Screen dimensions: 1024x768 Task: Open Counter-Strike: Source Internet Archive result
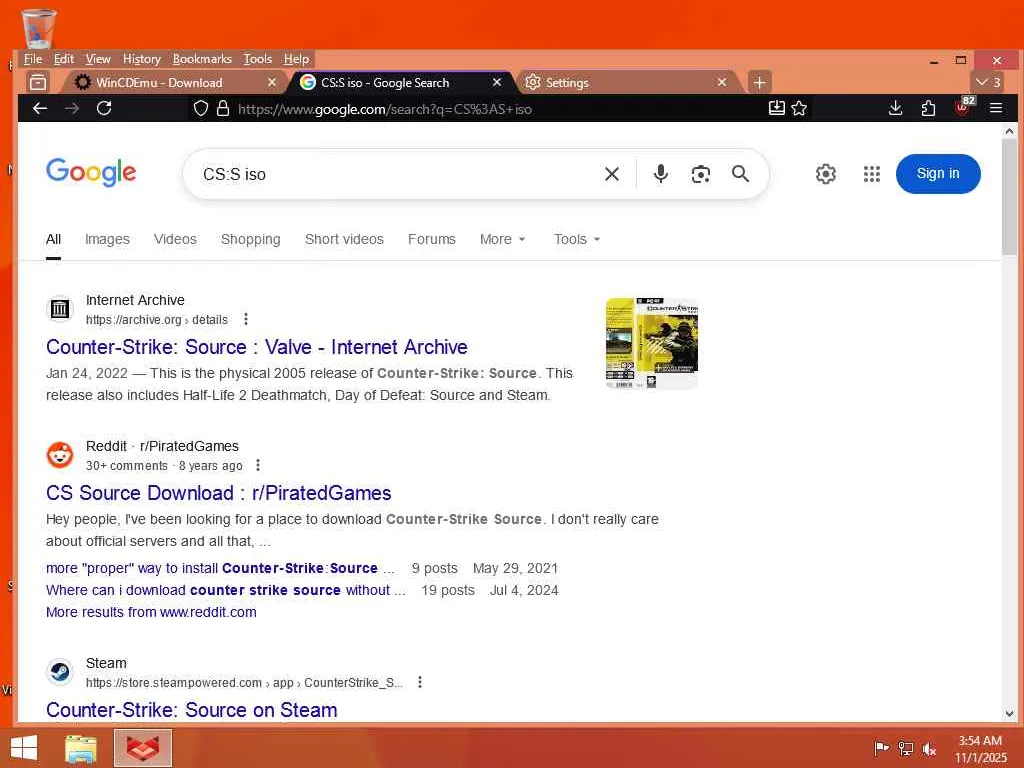(257, 347)
